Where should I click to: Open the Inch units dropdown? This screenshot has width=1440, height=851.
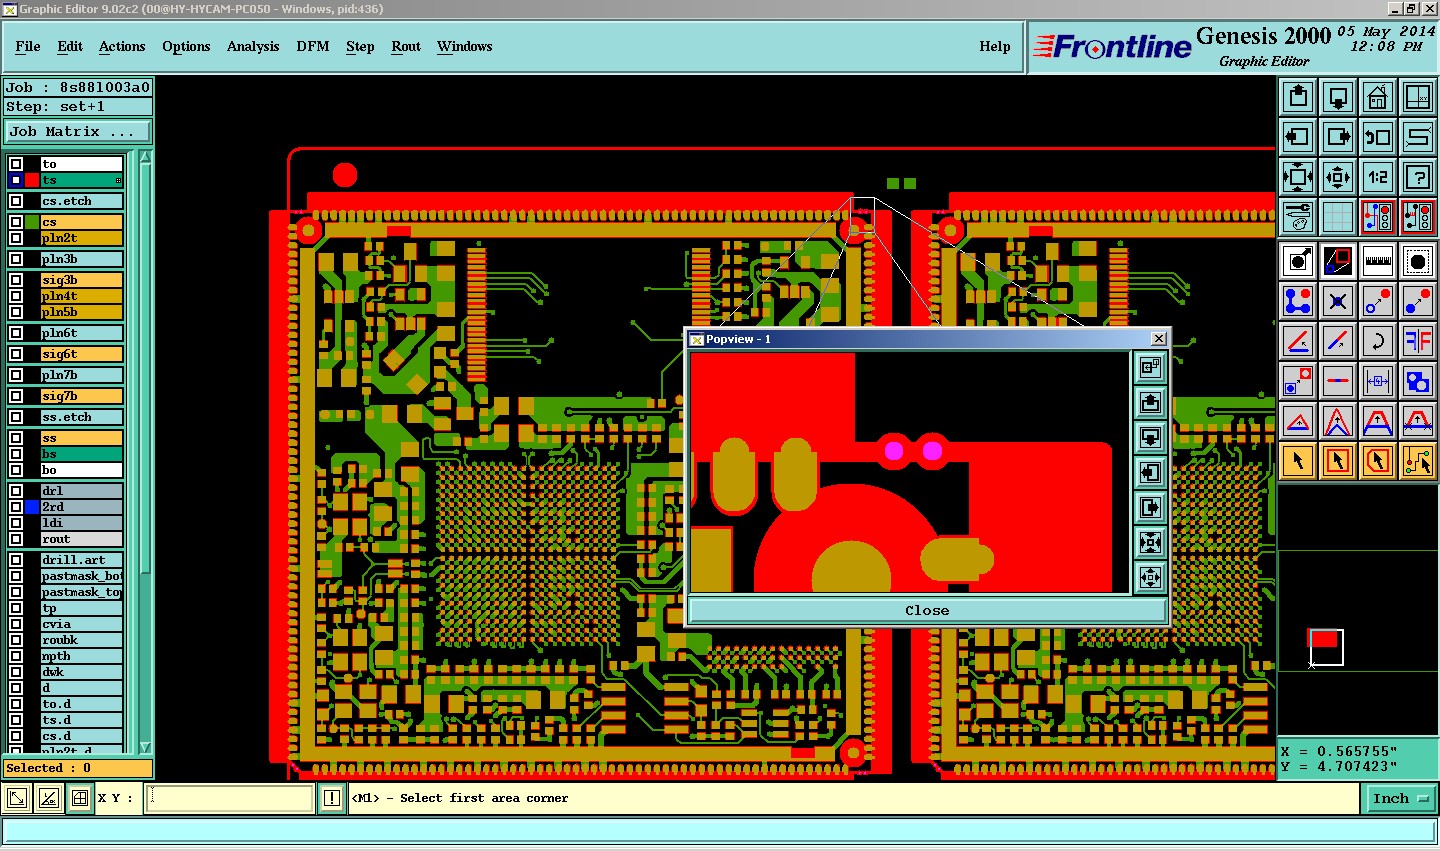point(1399,798)
